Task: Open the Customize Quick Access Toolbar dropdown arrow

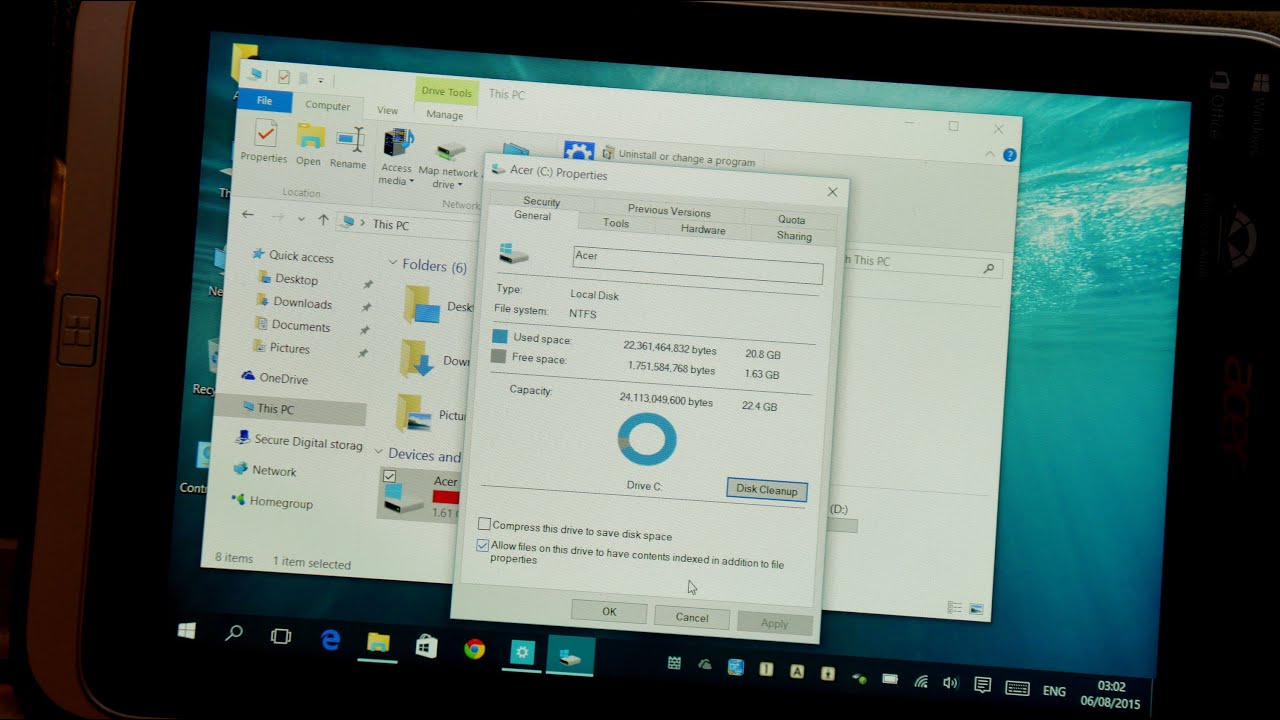Action: tap(321, 80)
